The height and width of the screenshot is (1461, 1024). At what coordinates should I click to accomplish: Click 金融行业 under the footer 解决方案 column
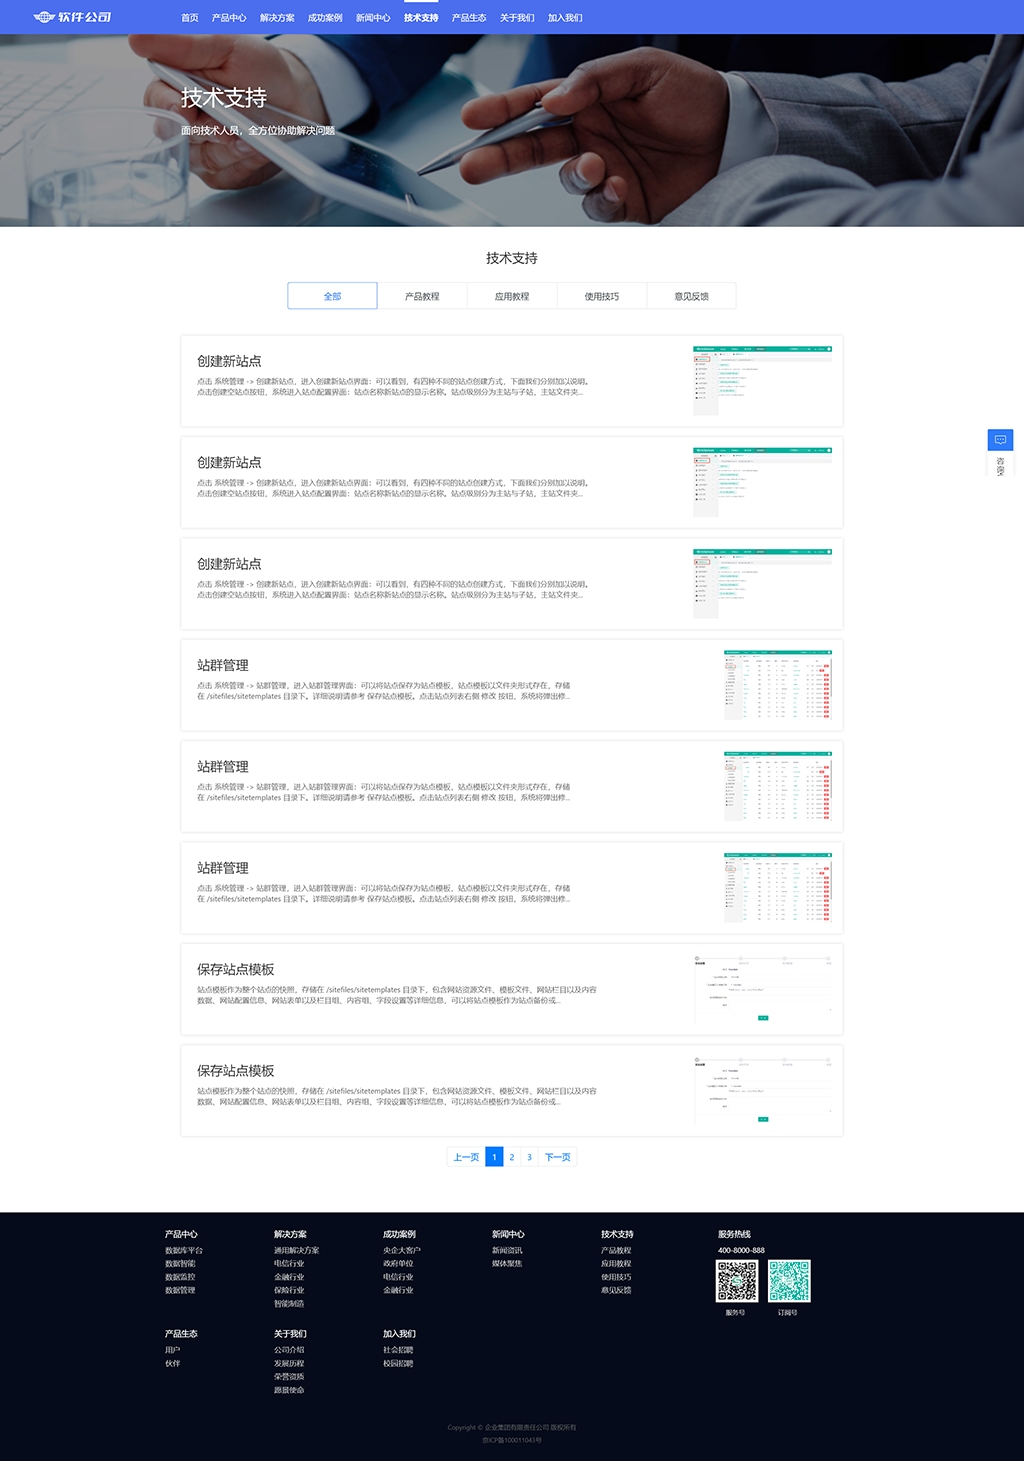coord(289,1277)
